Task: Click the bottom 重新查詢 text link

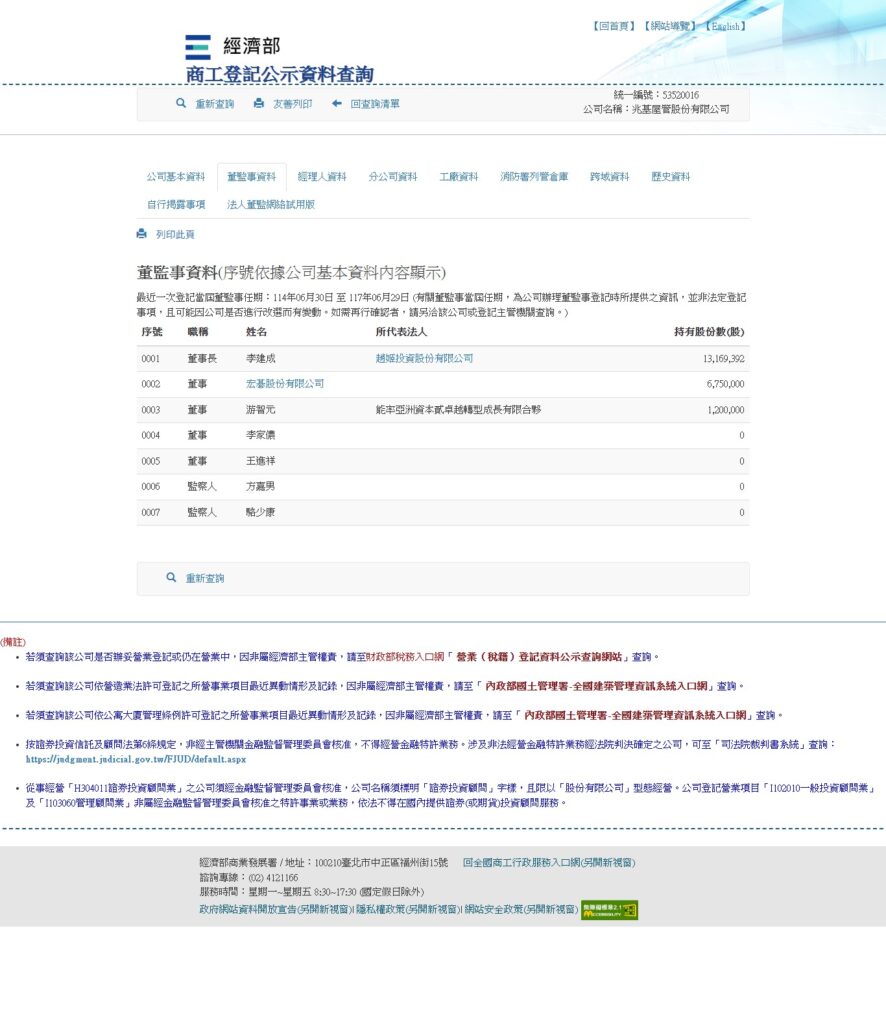Action: point(205,578)
